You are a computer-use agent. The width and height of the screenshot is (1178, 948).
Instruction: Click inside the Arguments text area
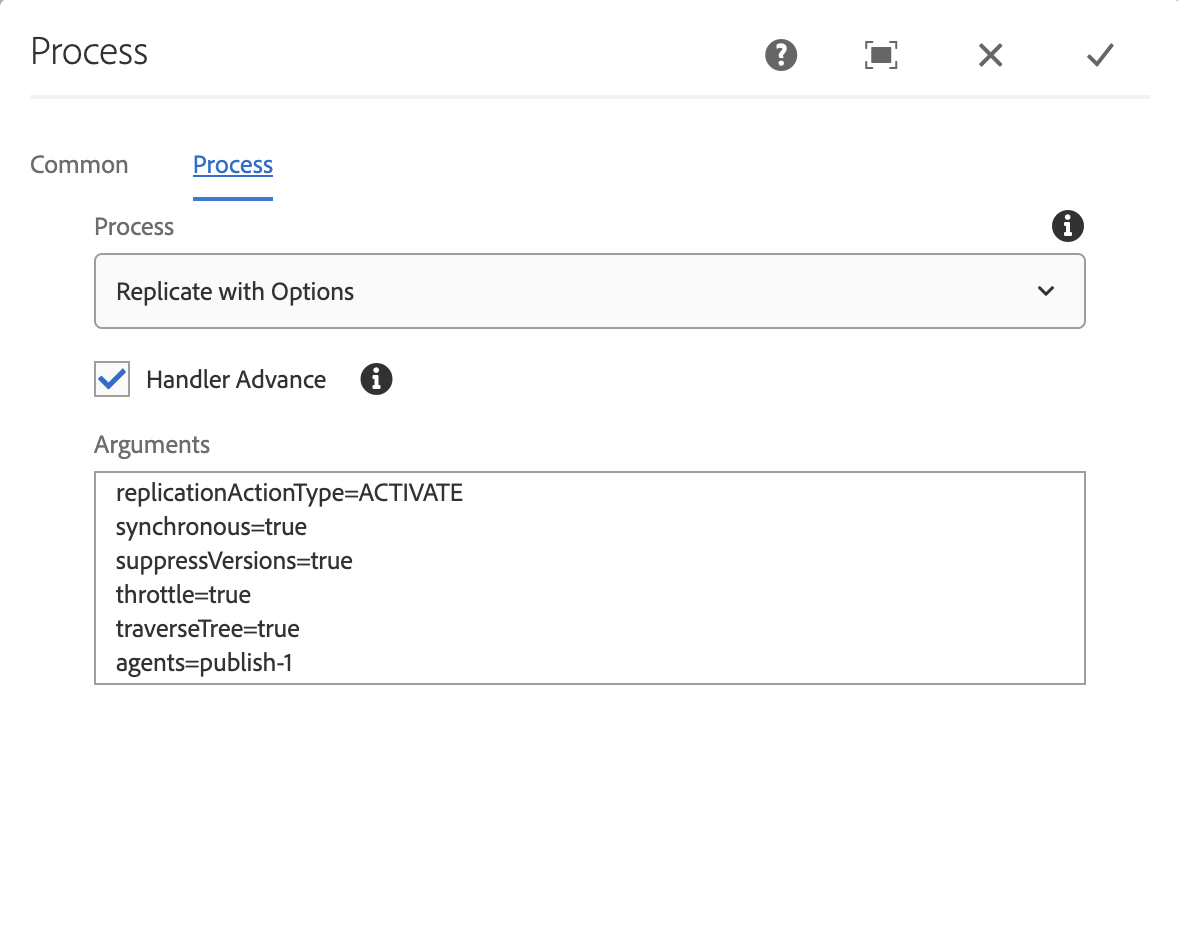[590, 577]
